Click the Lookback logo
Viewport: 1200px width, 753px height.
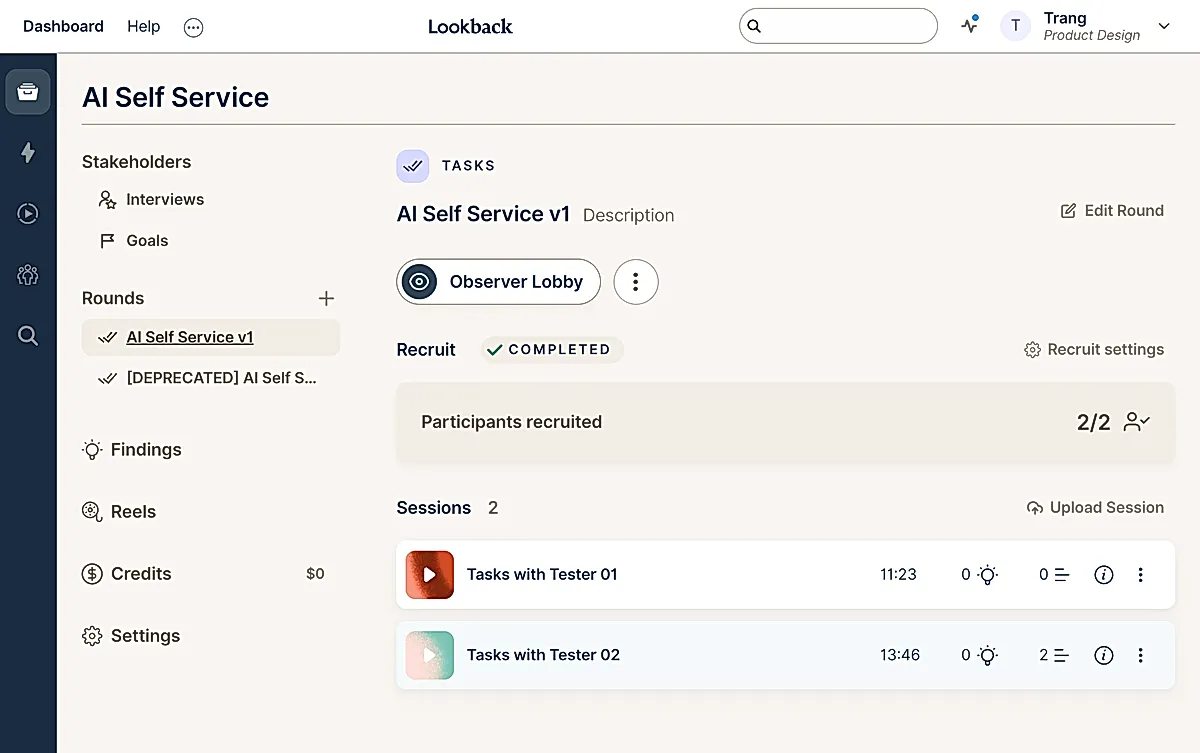[470, 26]
